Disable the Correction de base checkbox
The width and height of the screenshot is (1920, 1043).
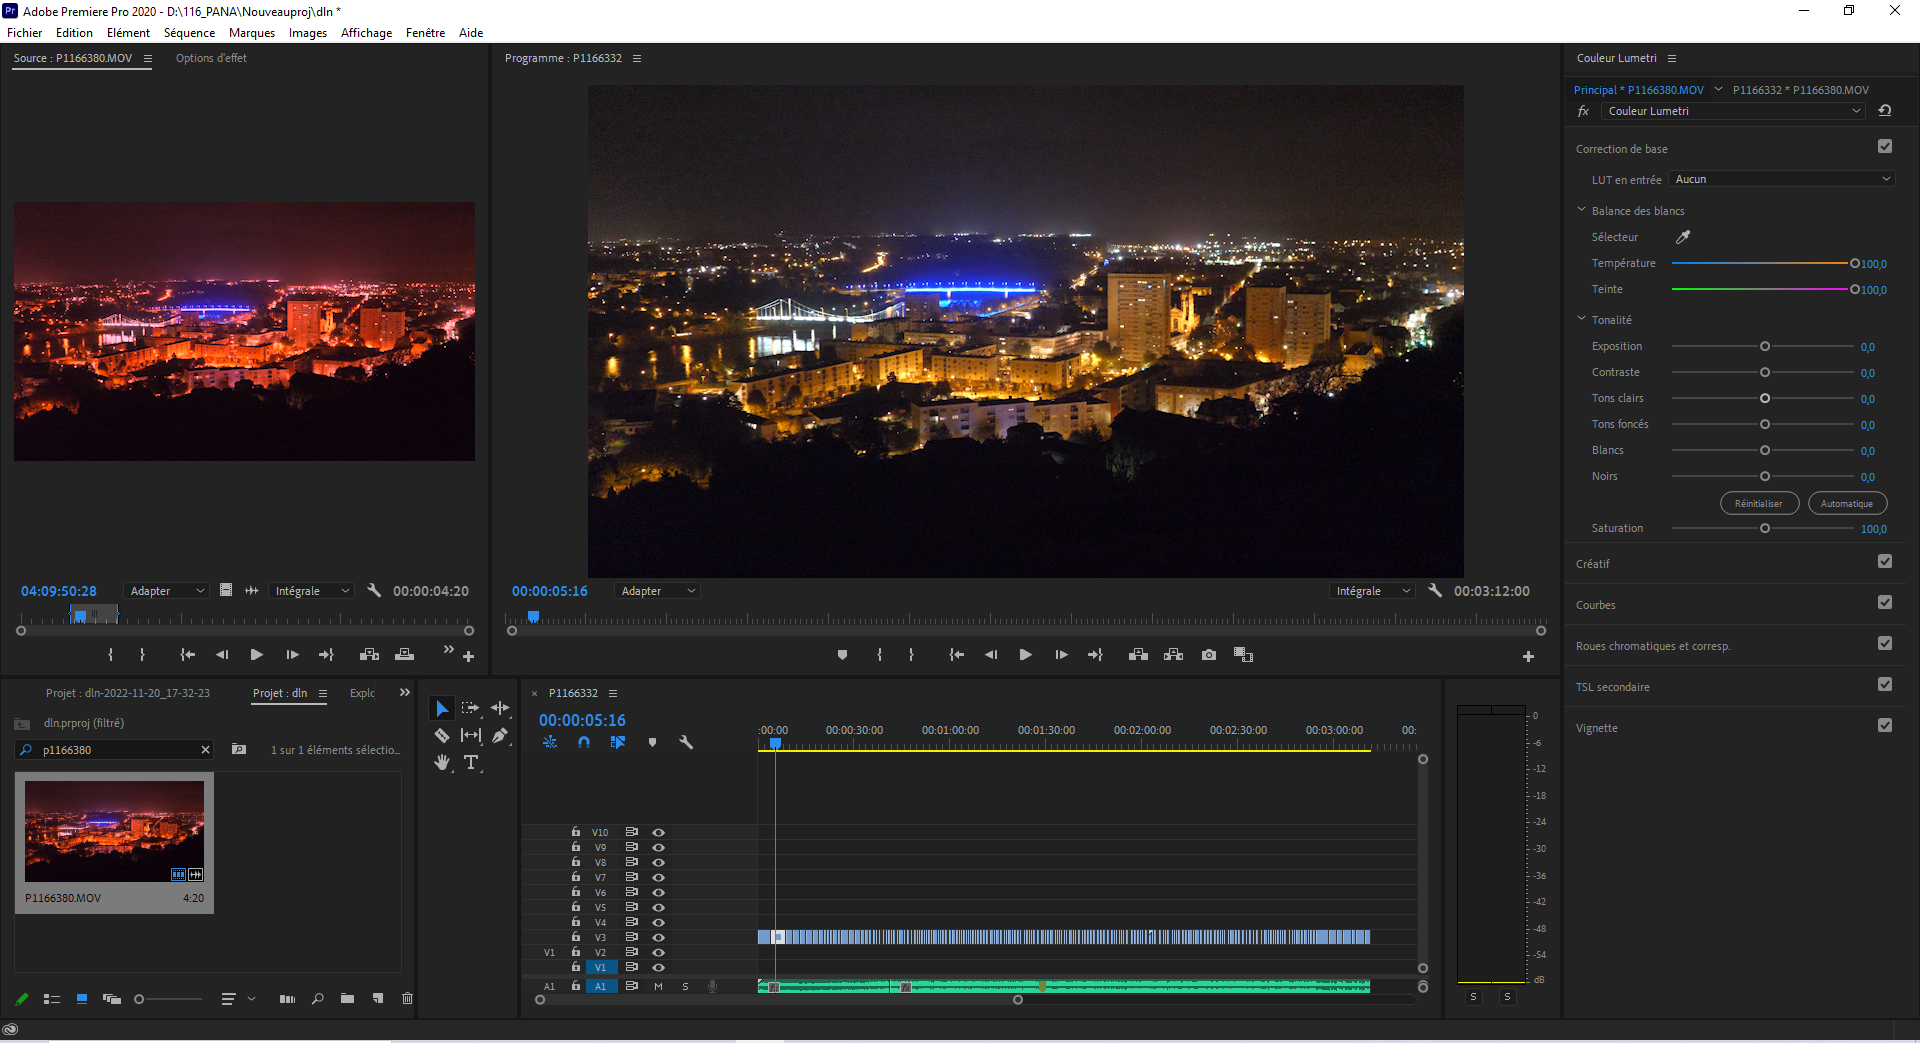1884,147
